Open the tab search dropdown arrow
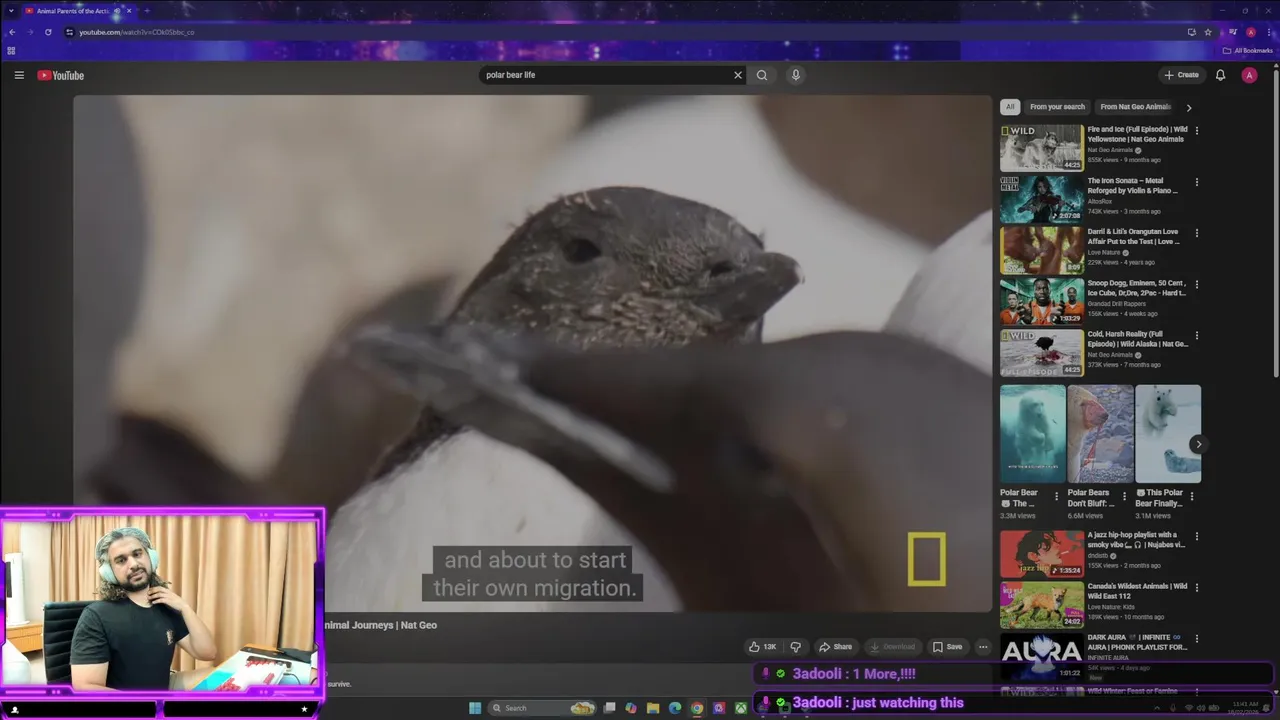 [10, 11]
